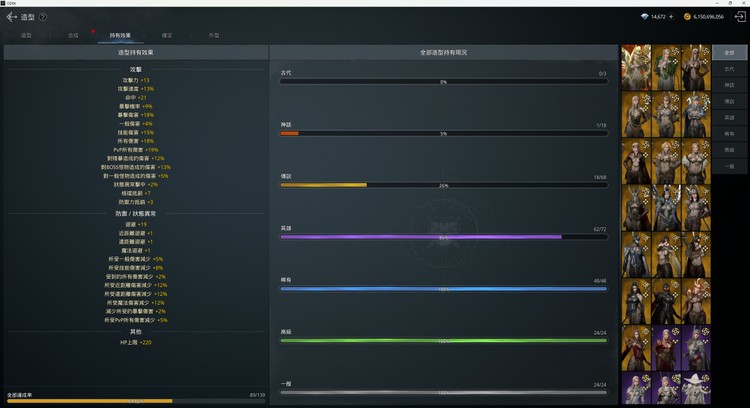Click the exit door icon
This screenshot has width=750, height=408.
(x=739, y=17)
